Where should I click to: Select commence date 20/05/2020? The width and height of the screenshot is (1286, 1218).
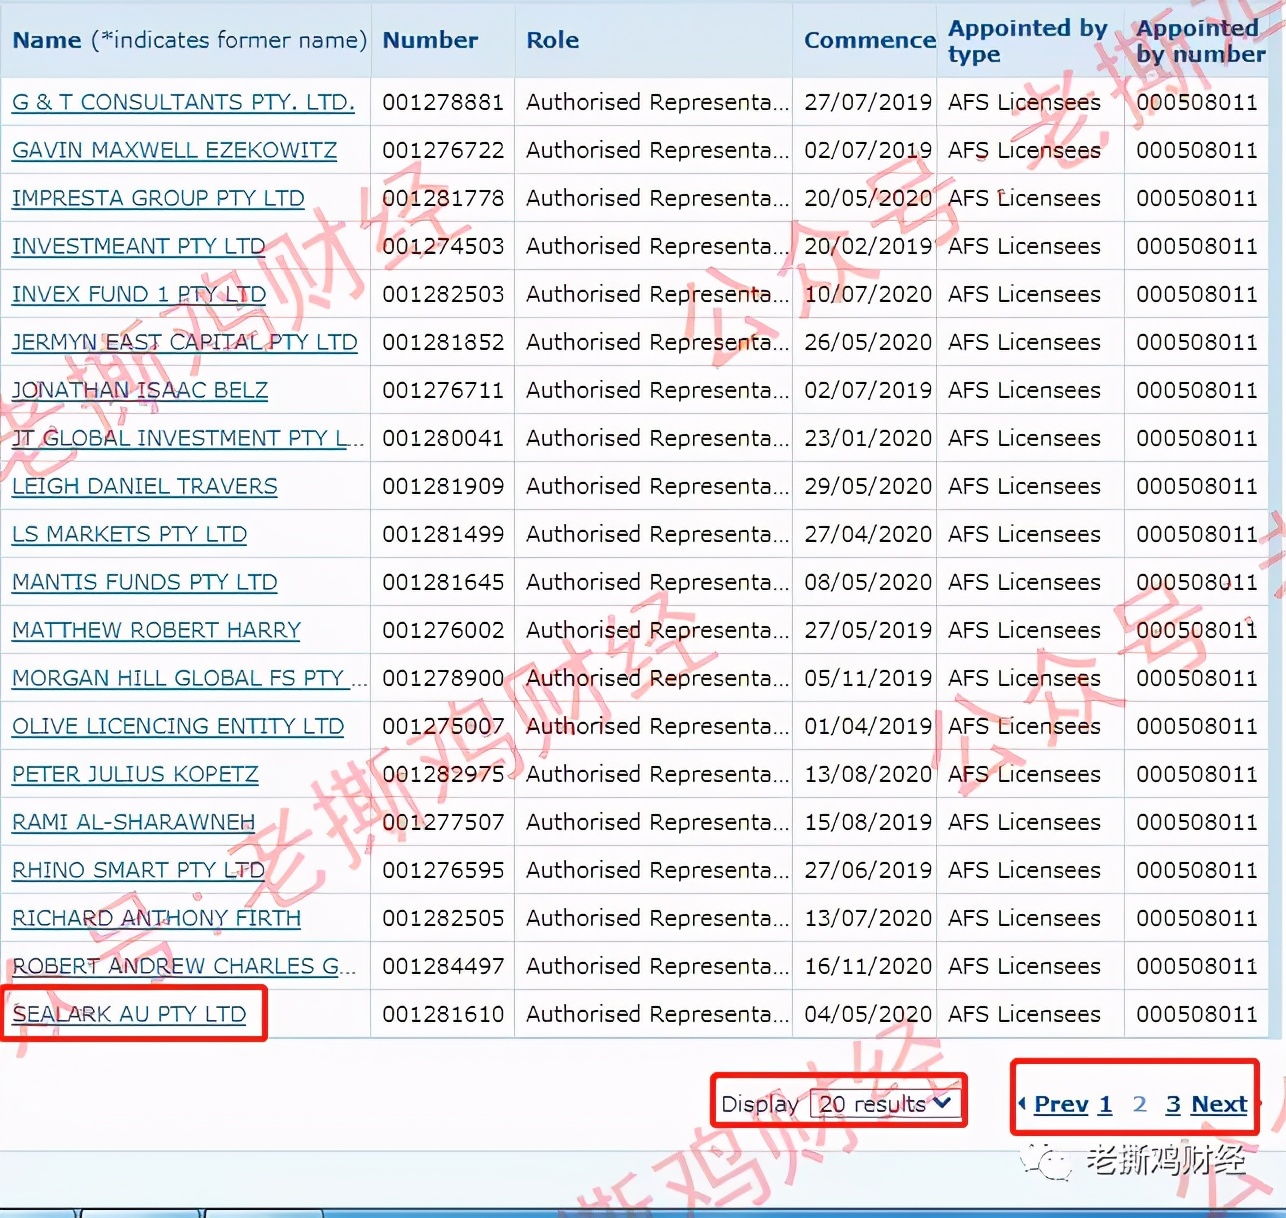pos(868,198)
